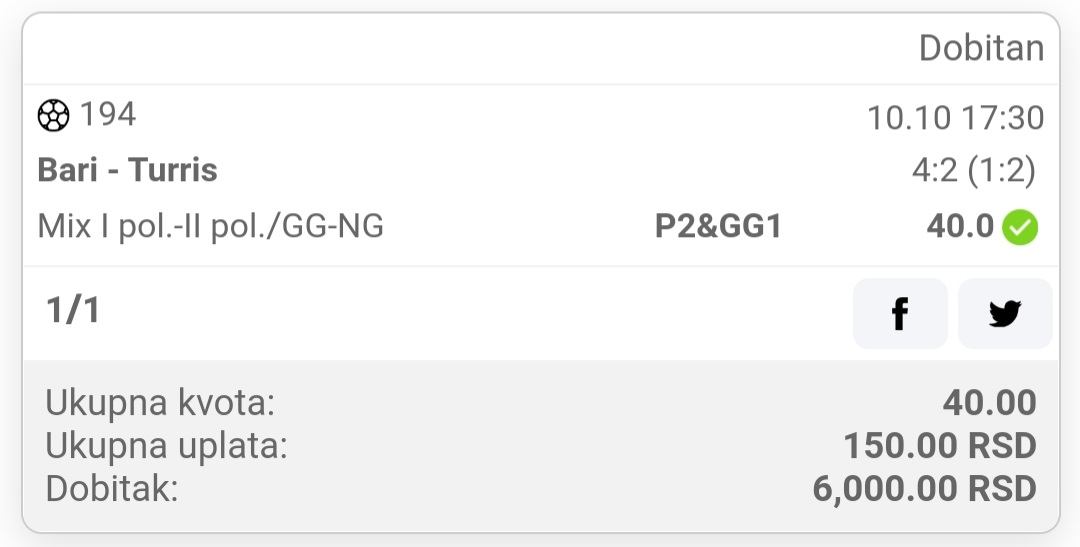The width and height of the screenshot is (1080, 547).
Task: Click the 10.10 17:30 match date
Action: click(x=955, y=118)
